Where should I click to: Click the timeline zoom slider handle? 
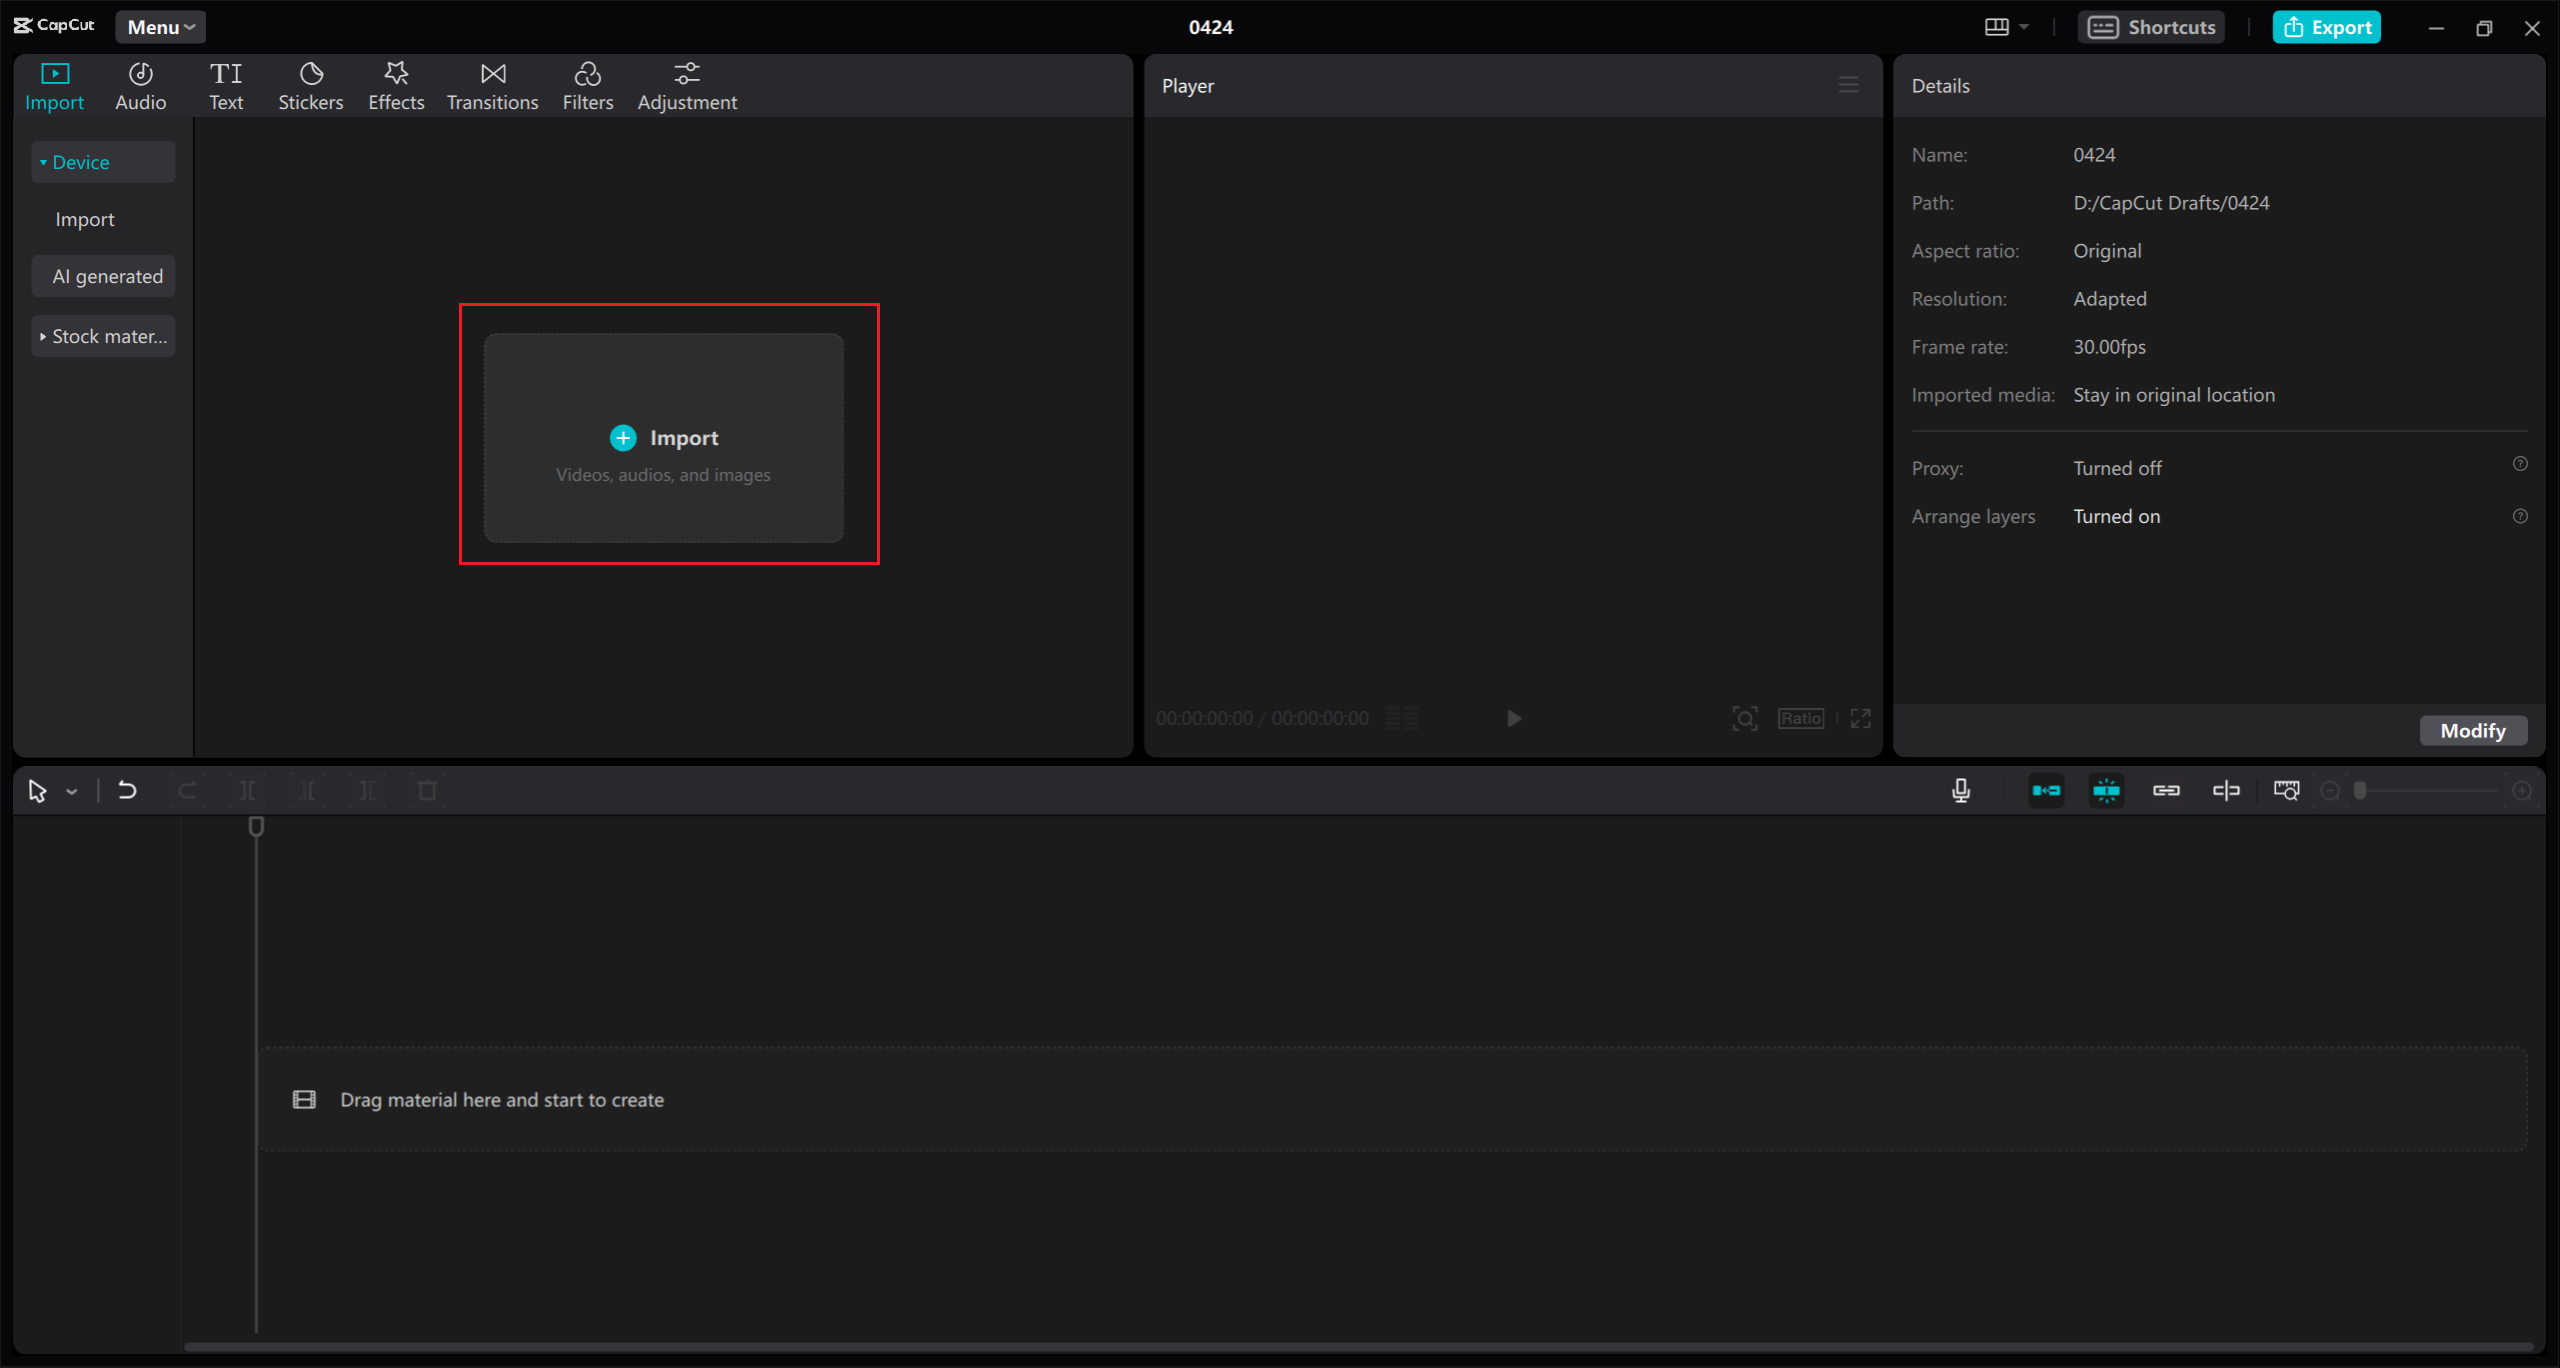click(x=2360, y=791)
